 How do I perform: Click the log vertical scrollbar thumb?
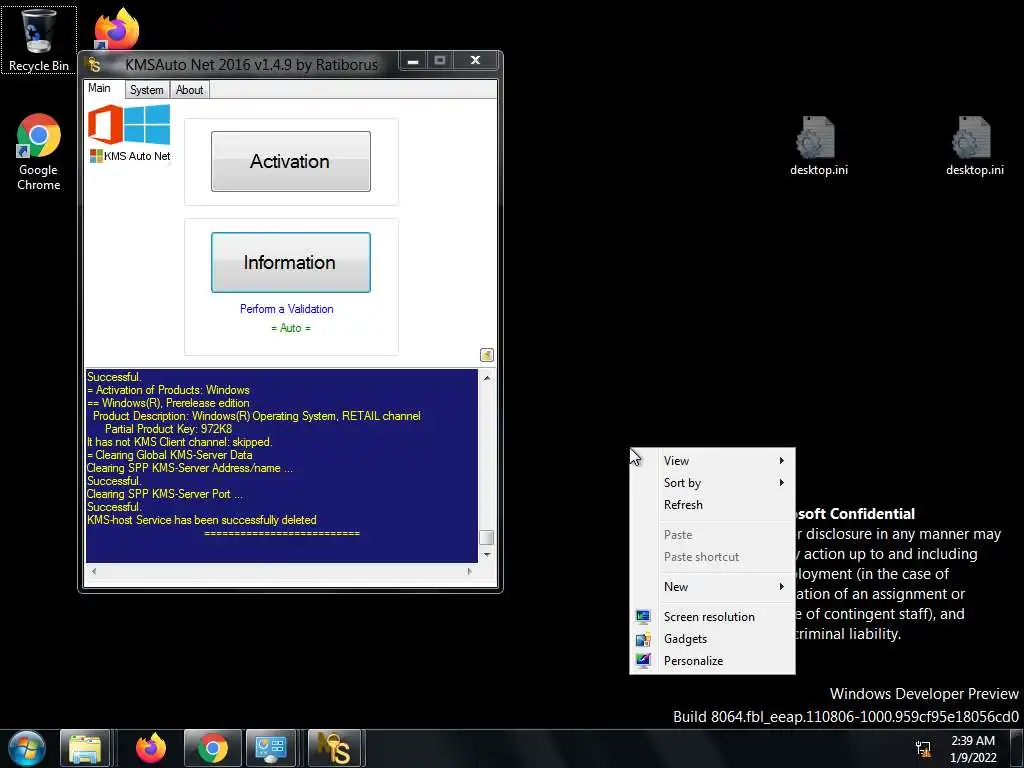(x=487, y=537)
